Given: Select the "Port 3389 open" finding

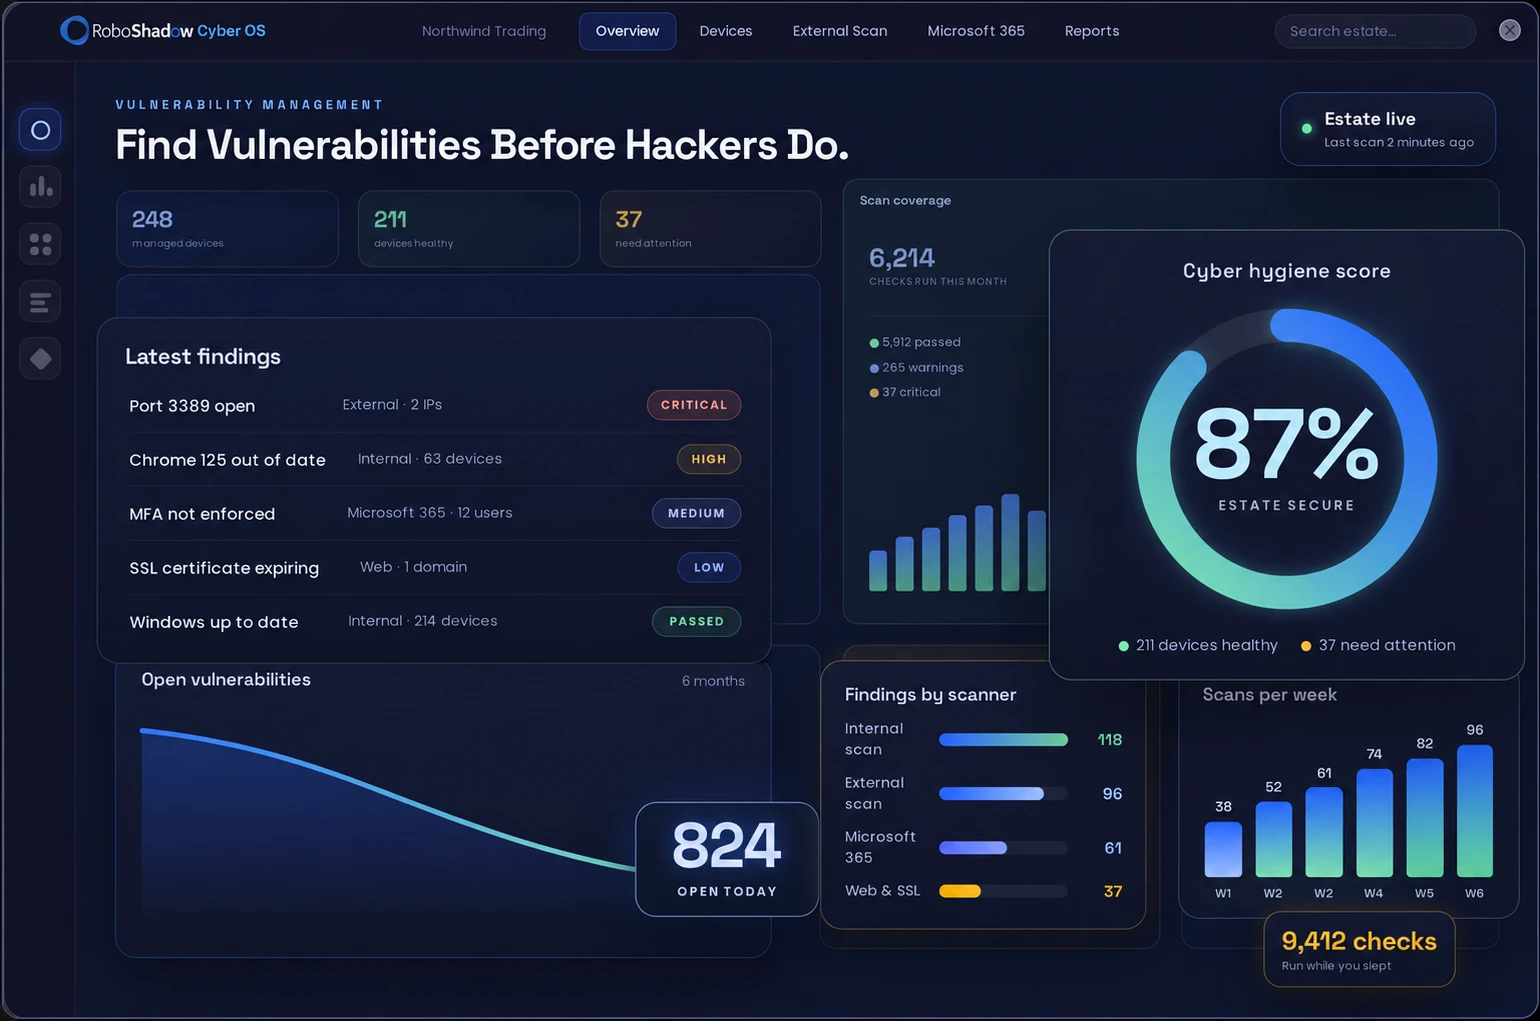Looking at the screenshot, I should coord(435,405).
